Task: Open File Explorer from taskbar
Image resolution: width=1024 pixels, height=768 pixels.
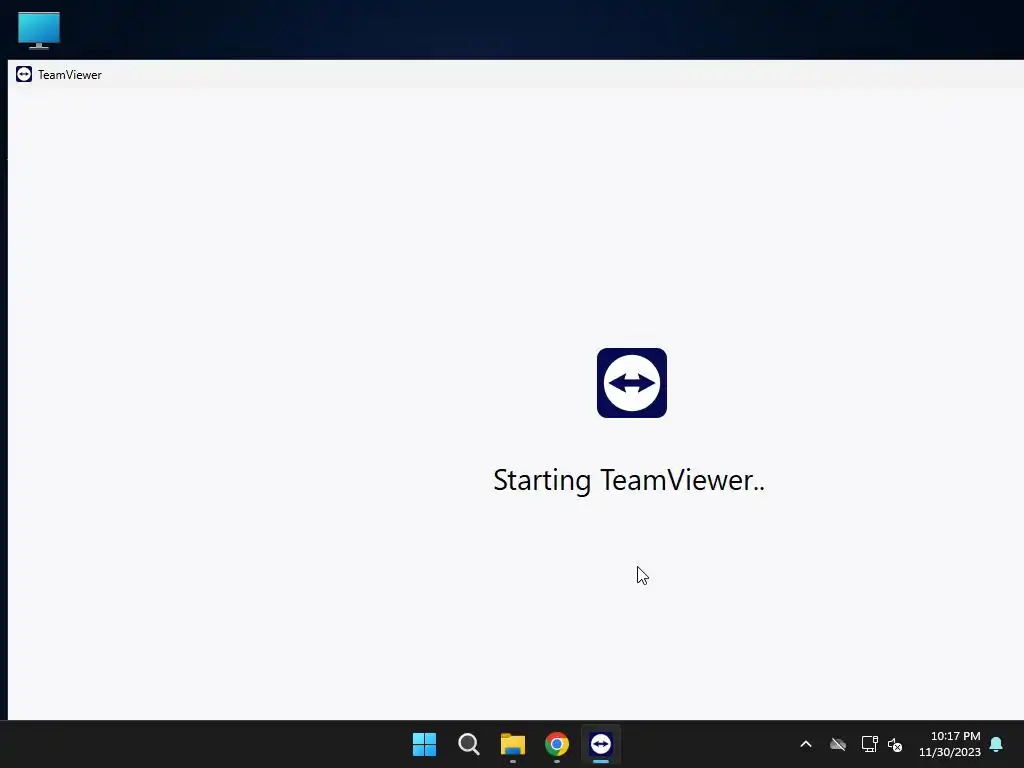Action: (x=513, y=744)
